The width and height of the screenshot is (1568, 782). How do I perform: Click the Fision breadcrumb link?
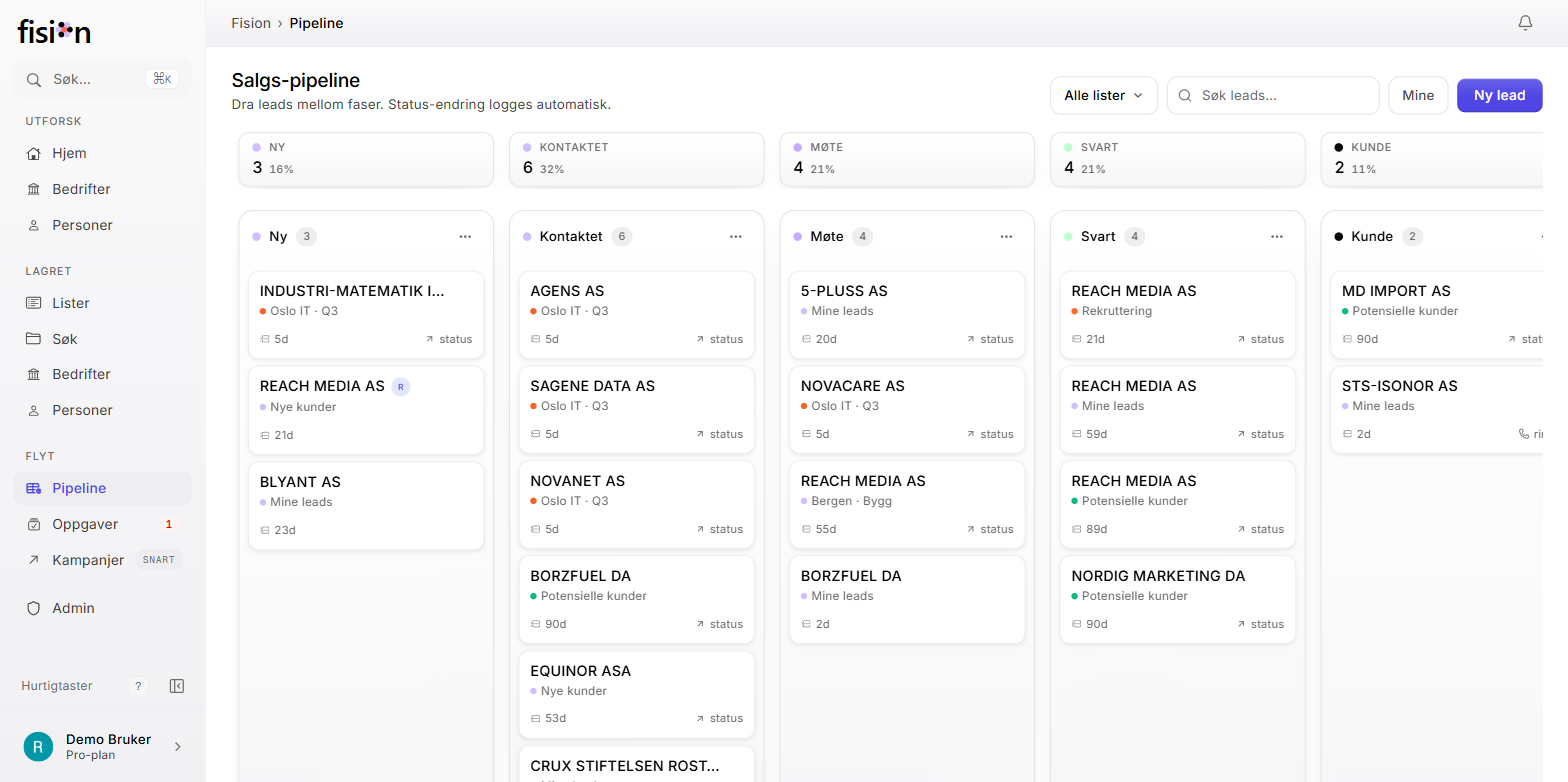click(251, 23)
